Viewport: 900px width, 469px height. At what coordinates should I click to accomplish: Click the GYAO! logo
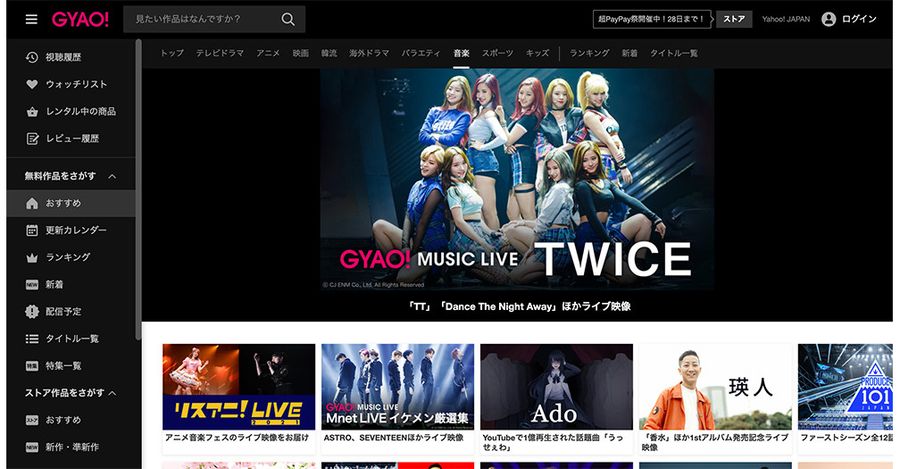(80, 20)
